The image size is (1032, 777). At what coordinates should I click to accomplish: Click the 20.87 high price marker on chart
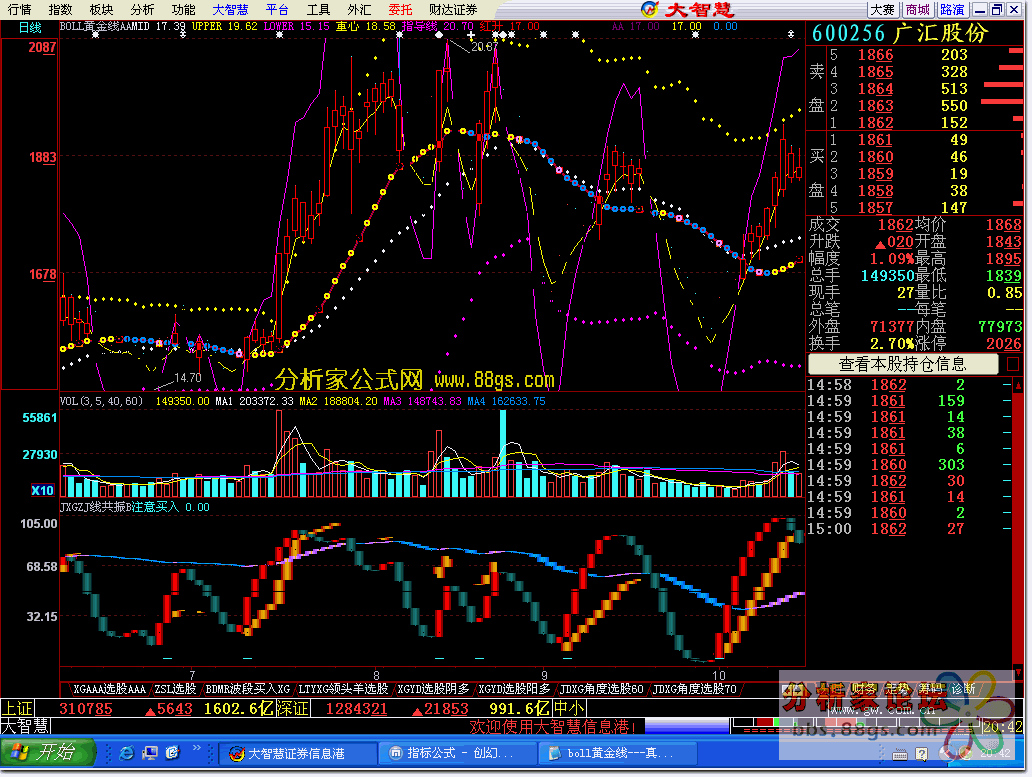tap(484, 47)
